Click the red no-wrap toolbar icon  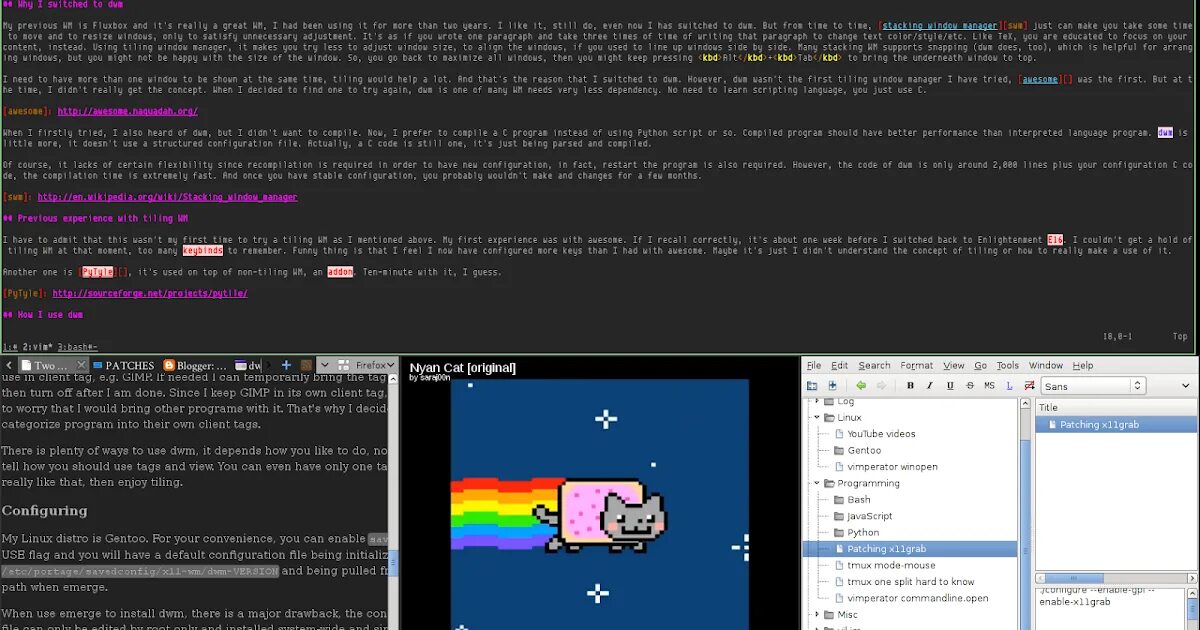(x=1028, y=386)
